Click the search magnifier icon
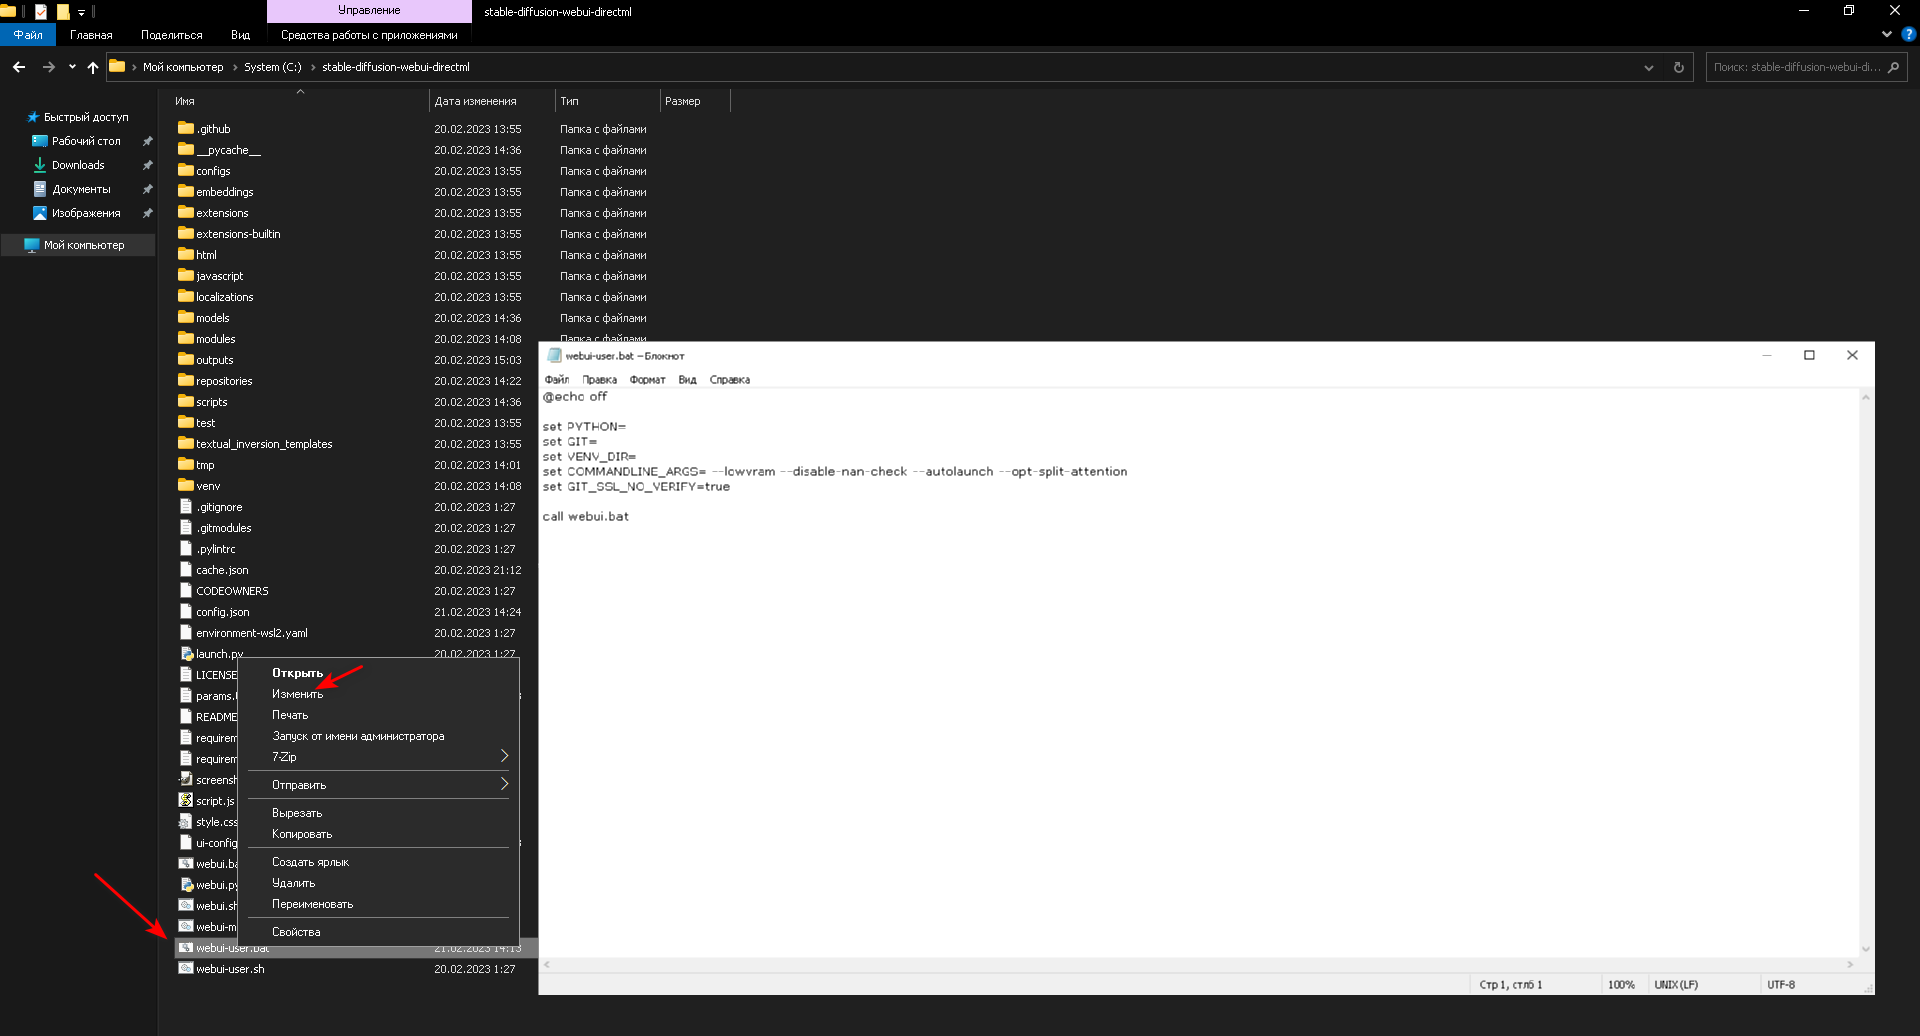1920x1036 pixels. [1893, 67]
